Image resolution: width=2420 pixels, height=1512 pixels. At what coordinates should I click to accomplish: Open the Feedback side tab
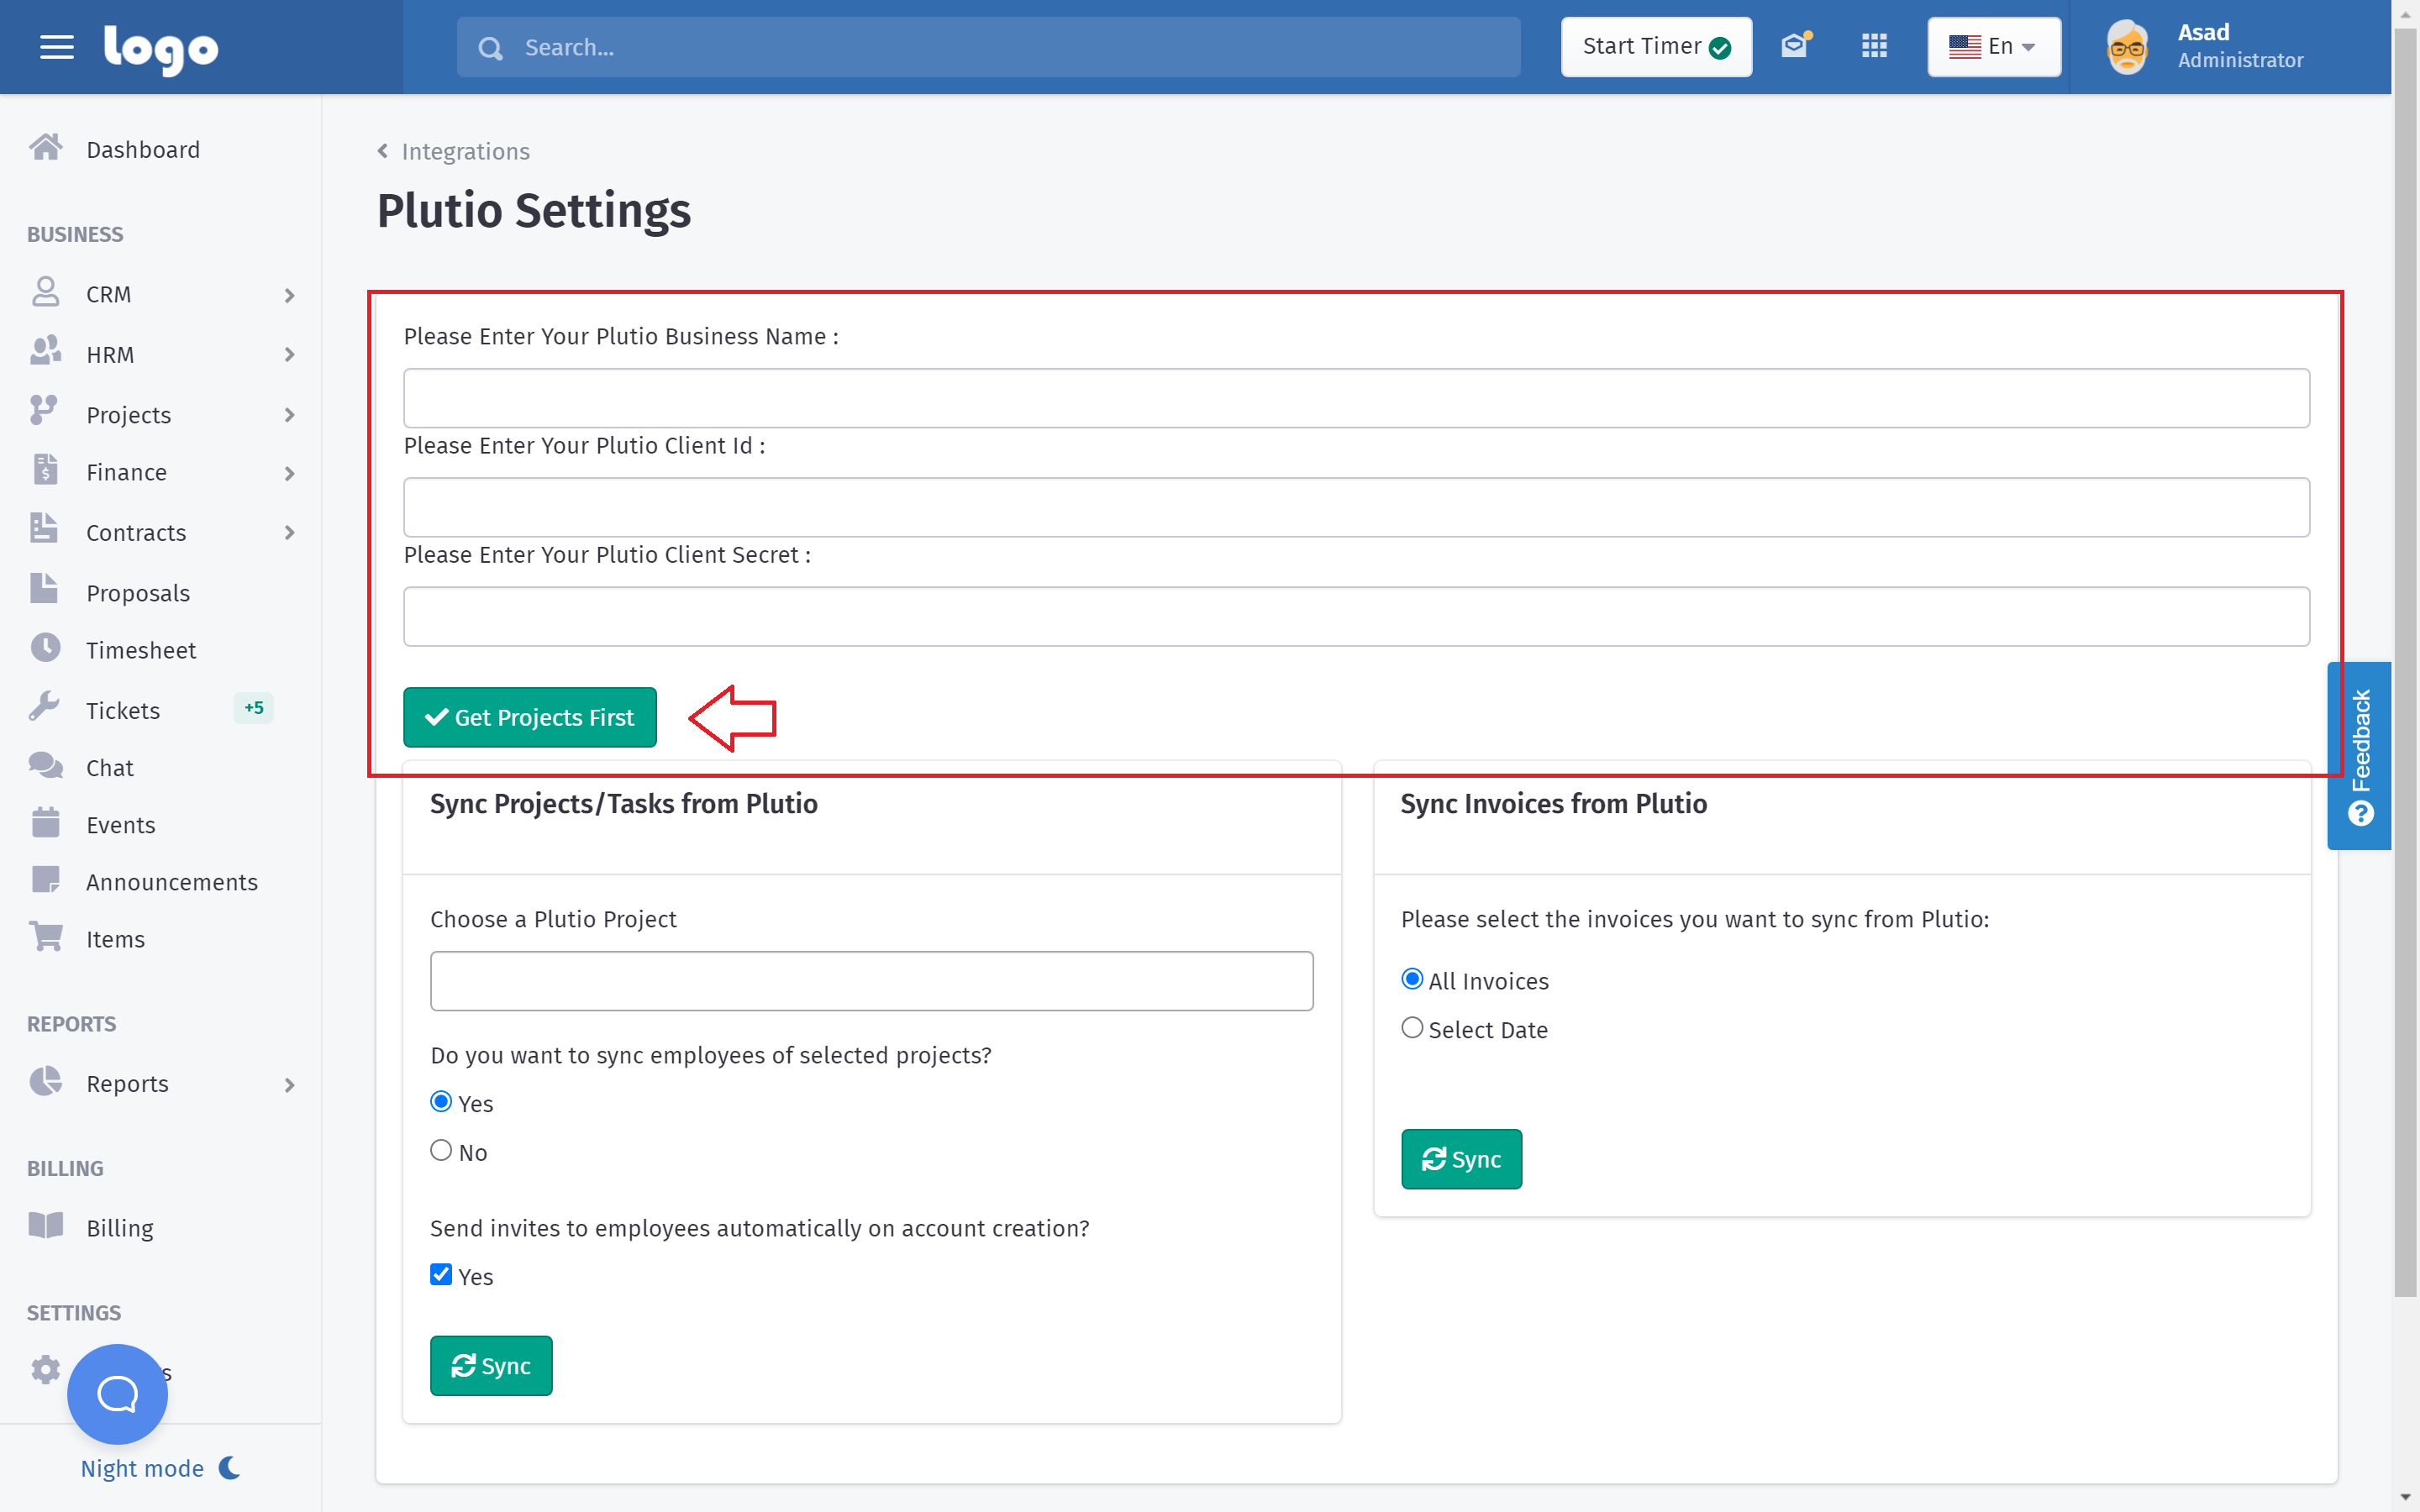[x=2360, y=755]
